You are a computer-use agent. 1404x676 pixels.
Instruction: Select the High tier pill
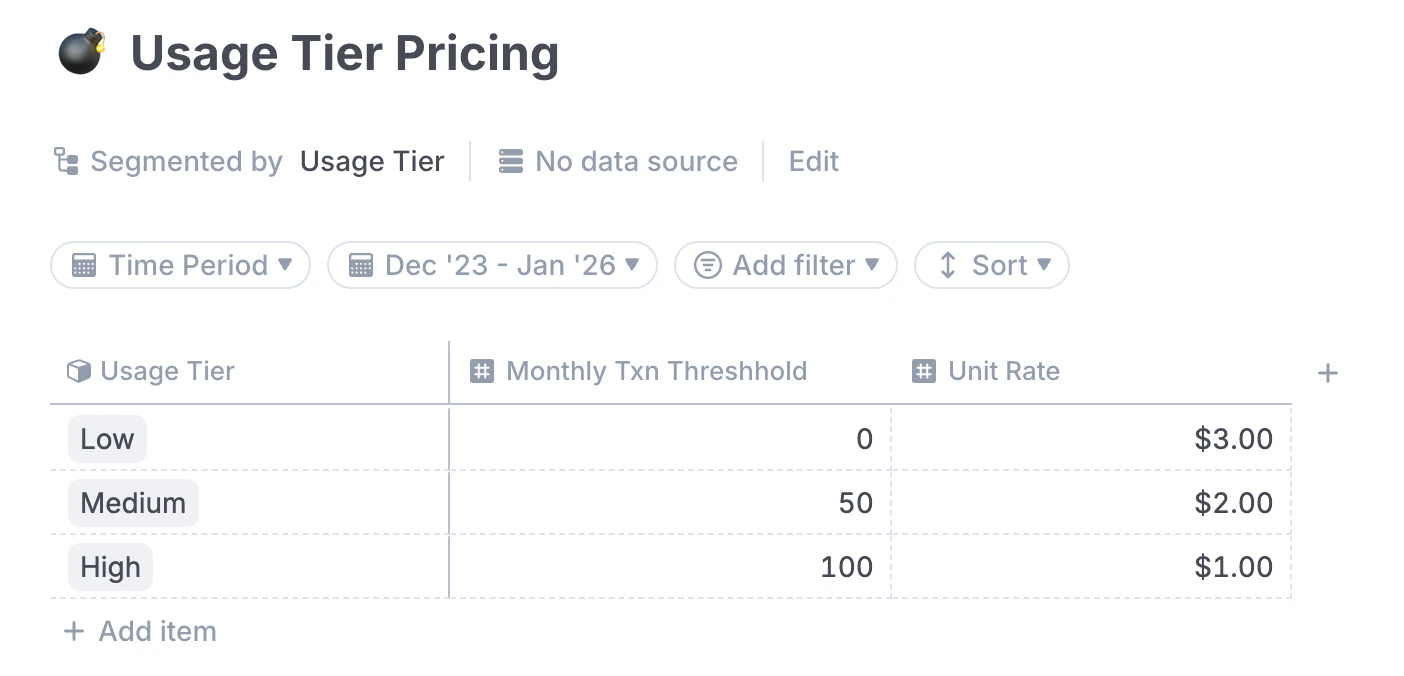[x=110, y=567]
